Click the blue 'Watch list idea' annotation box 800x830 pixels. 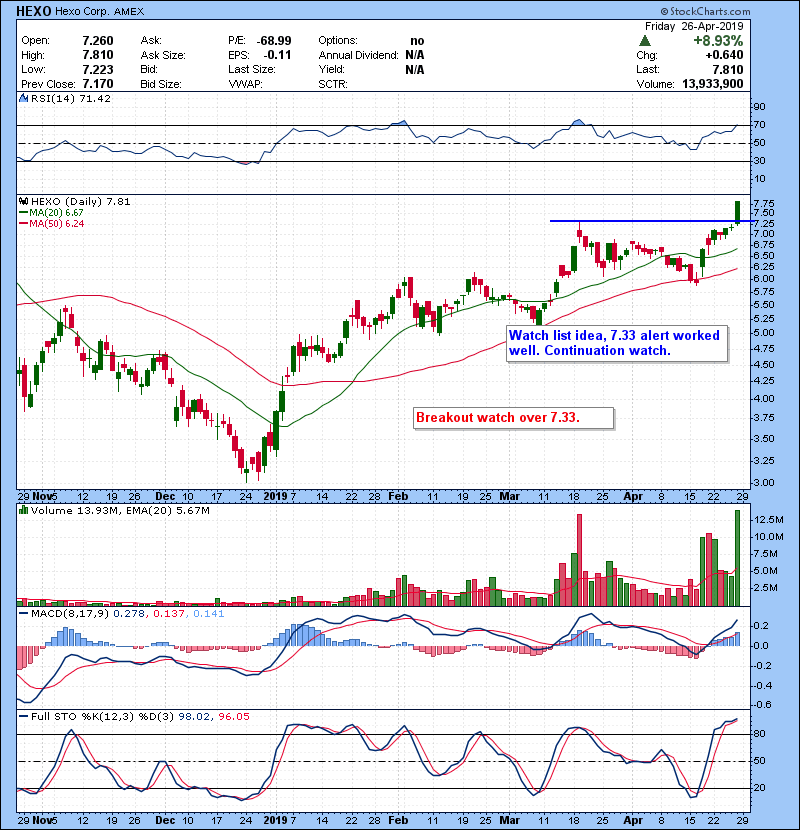[616, 343]
